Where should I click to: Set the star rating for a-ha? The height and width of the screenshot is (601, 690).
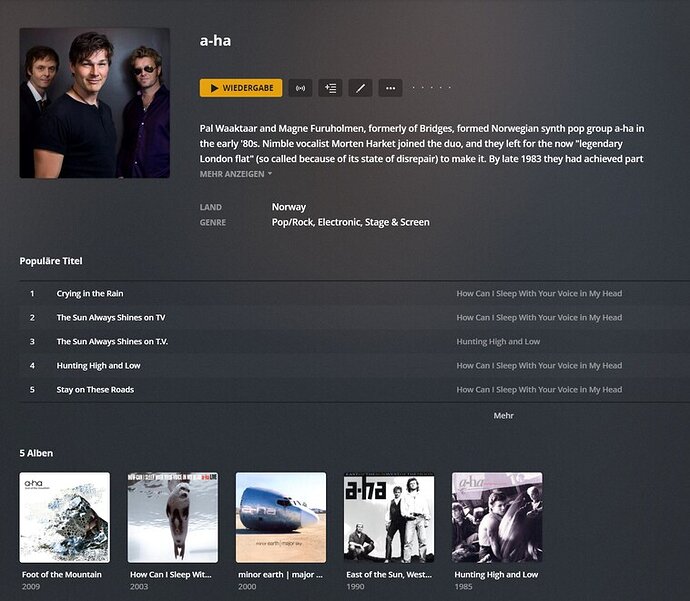431,88
